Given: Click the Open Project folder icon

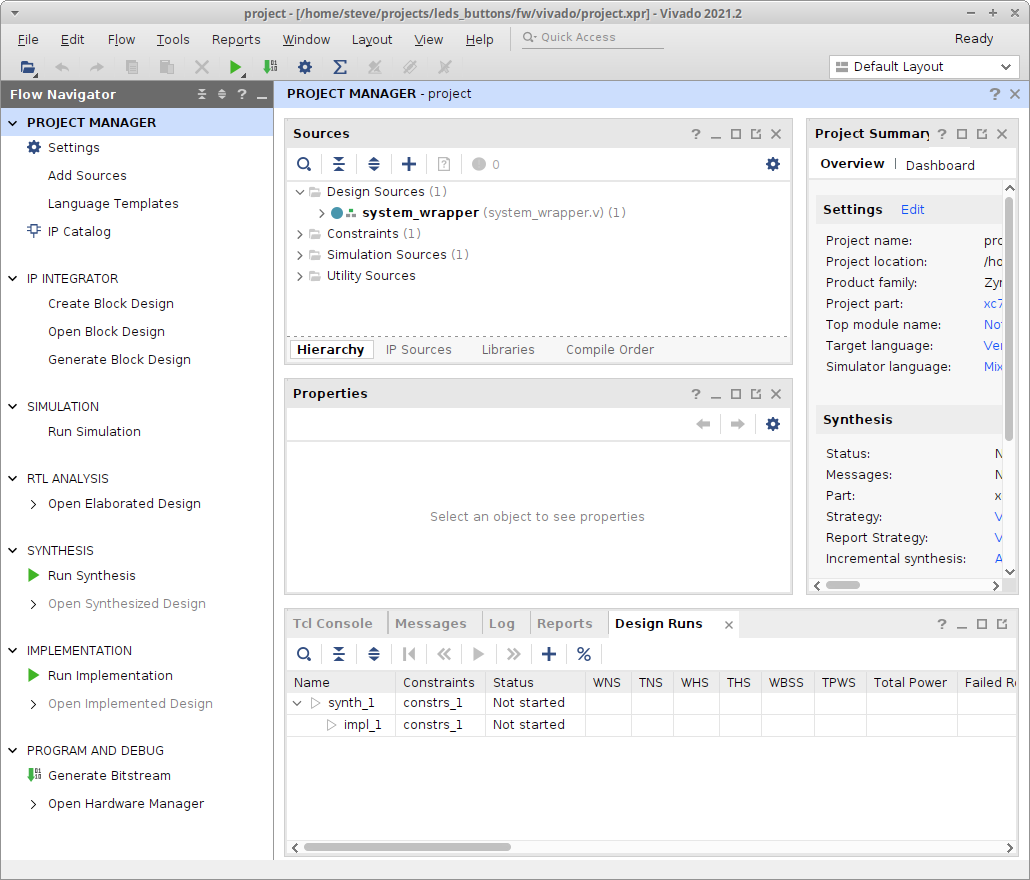Looking at the screenshot, I should pyautogui.click(x=27, y=67).
